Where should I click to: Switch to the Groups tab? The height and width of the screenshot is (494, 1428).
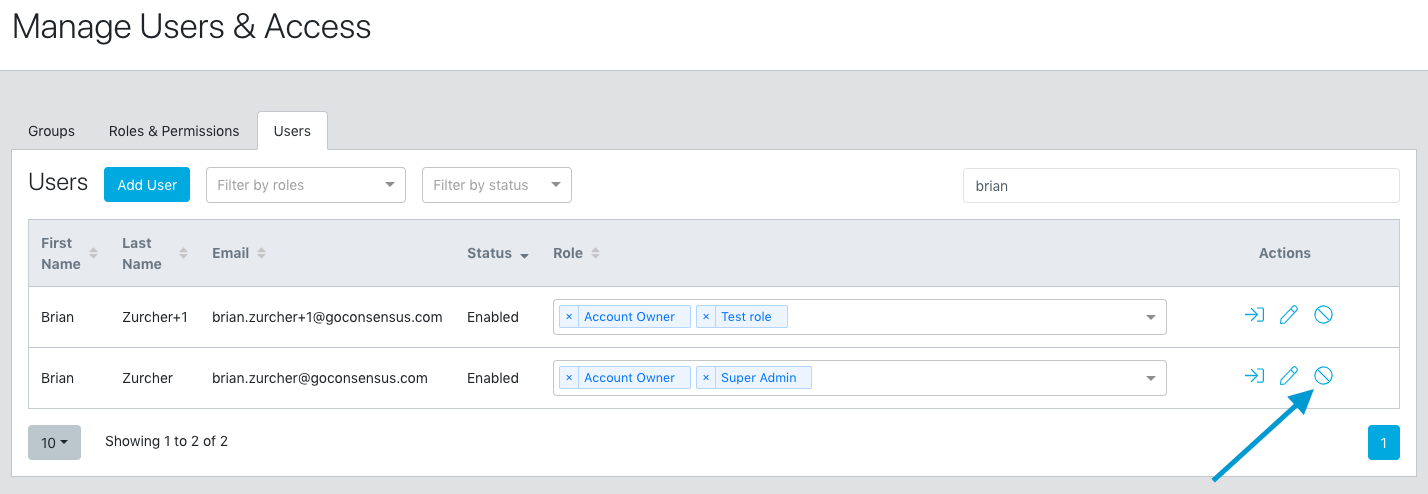click(51, 131)
